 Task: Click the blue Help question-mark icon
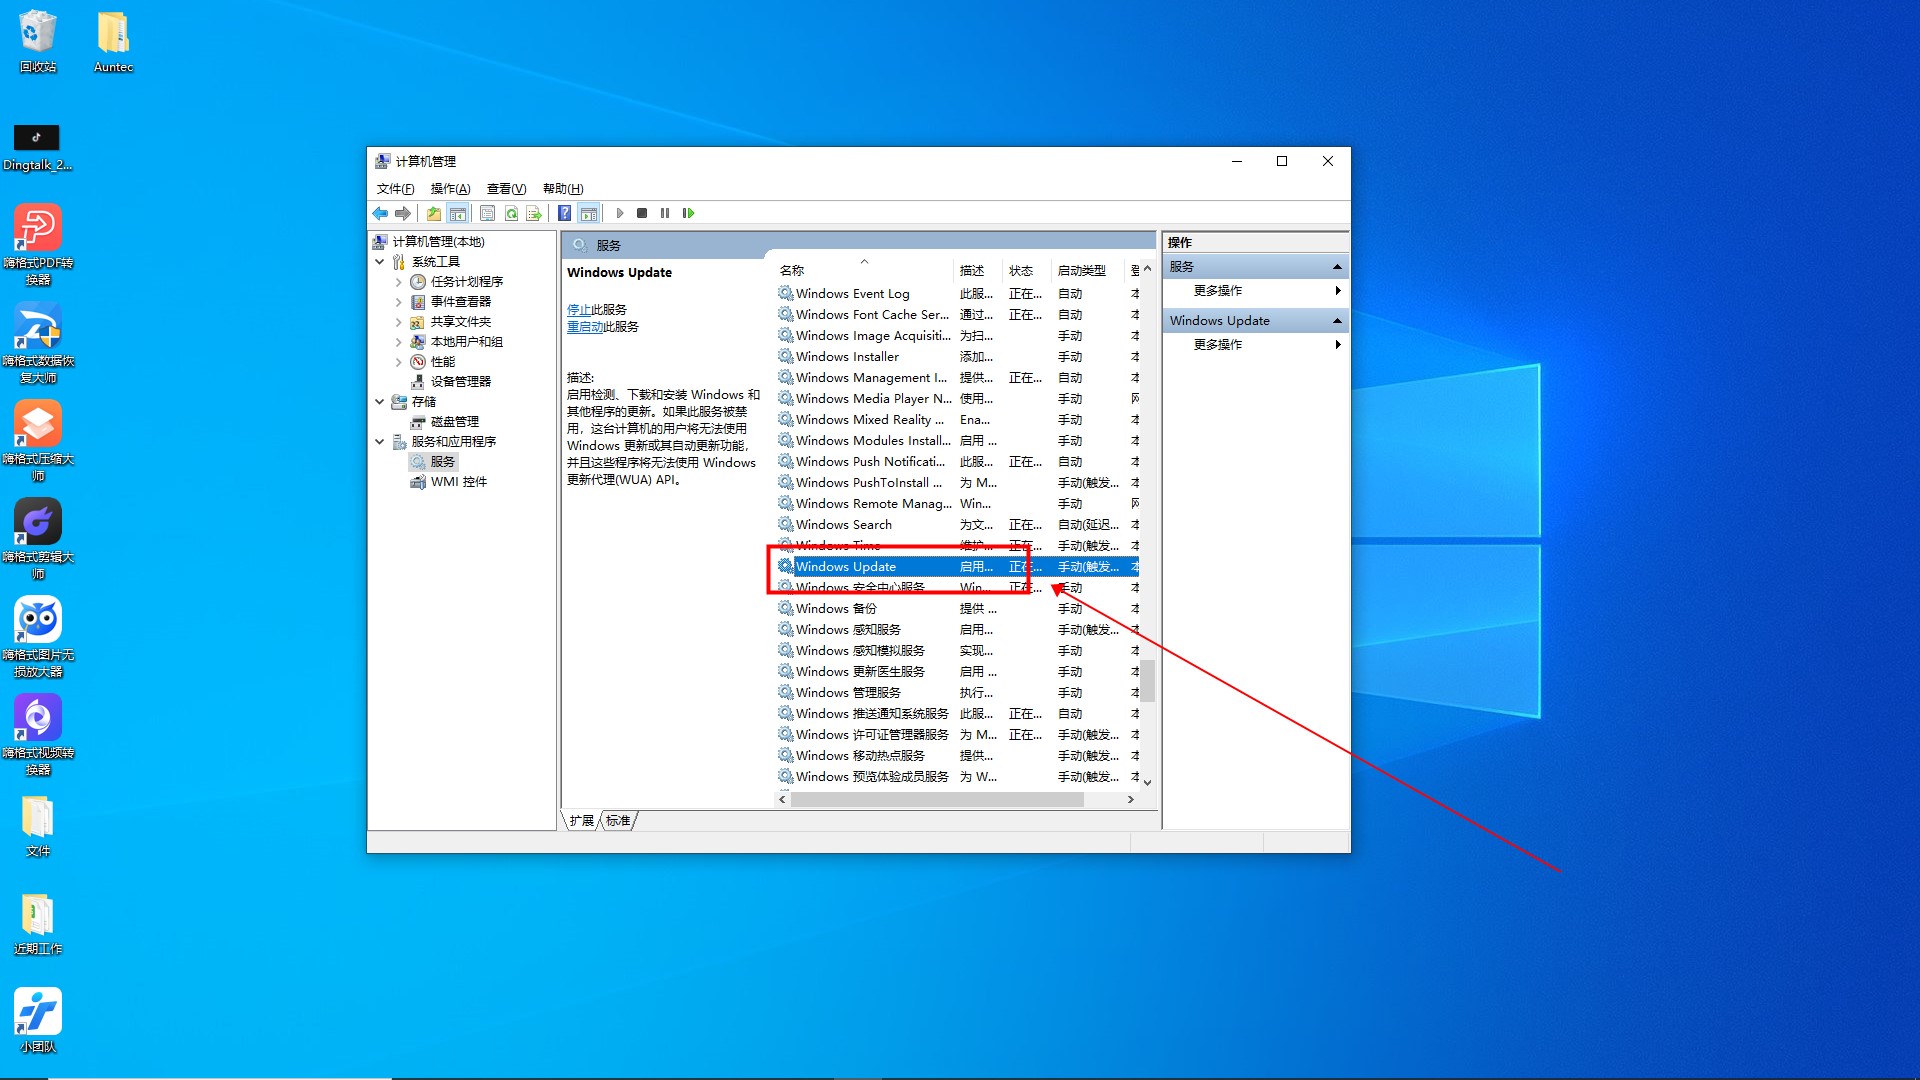565,213
